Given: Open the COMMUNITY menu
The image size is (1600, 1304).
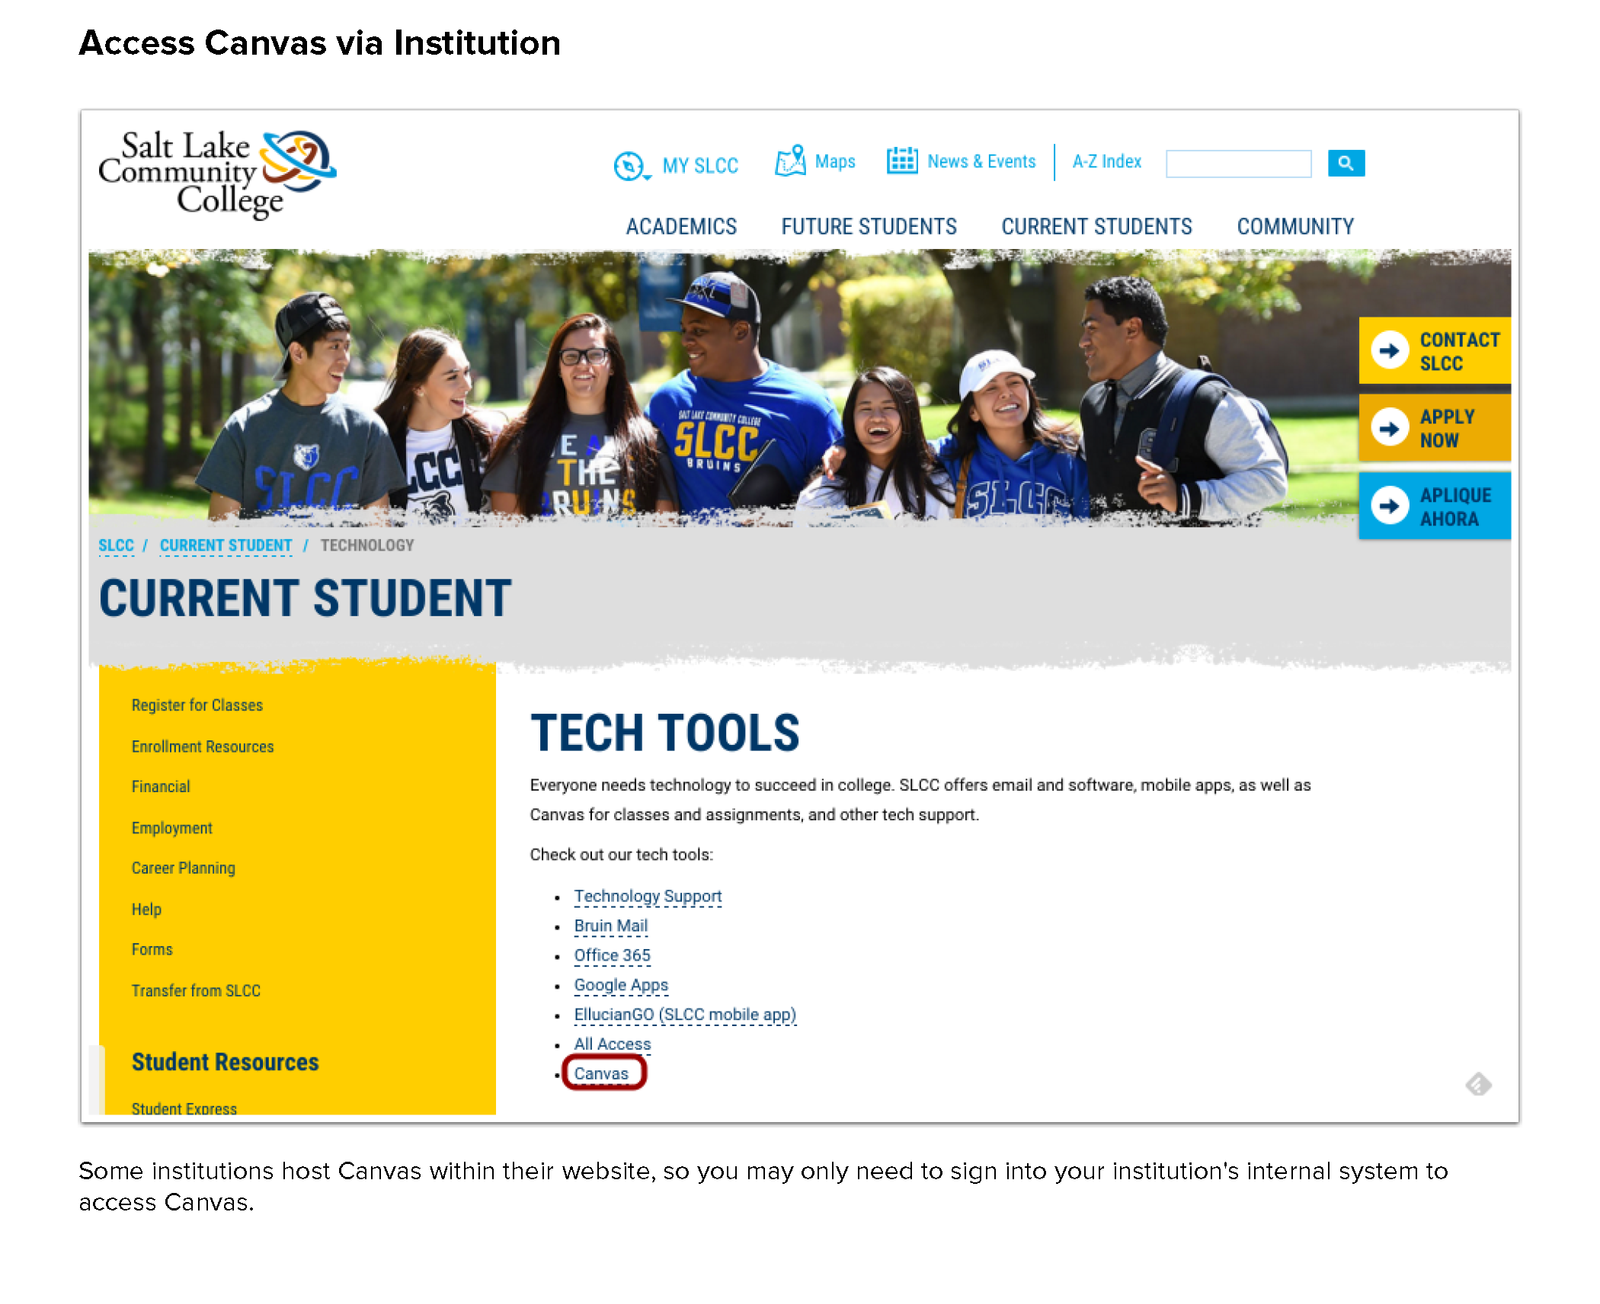Looking at the screenshot, I should (1295, 227).
